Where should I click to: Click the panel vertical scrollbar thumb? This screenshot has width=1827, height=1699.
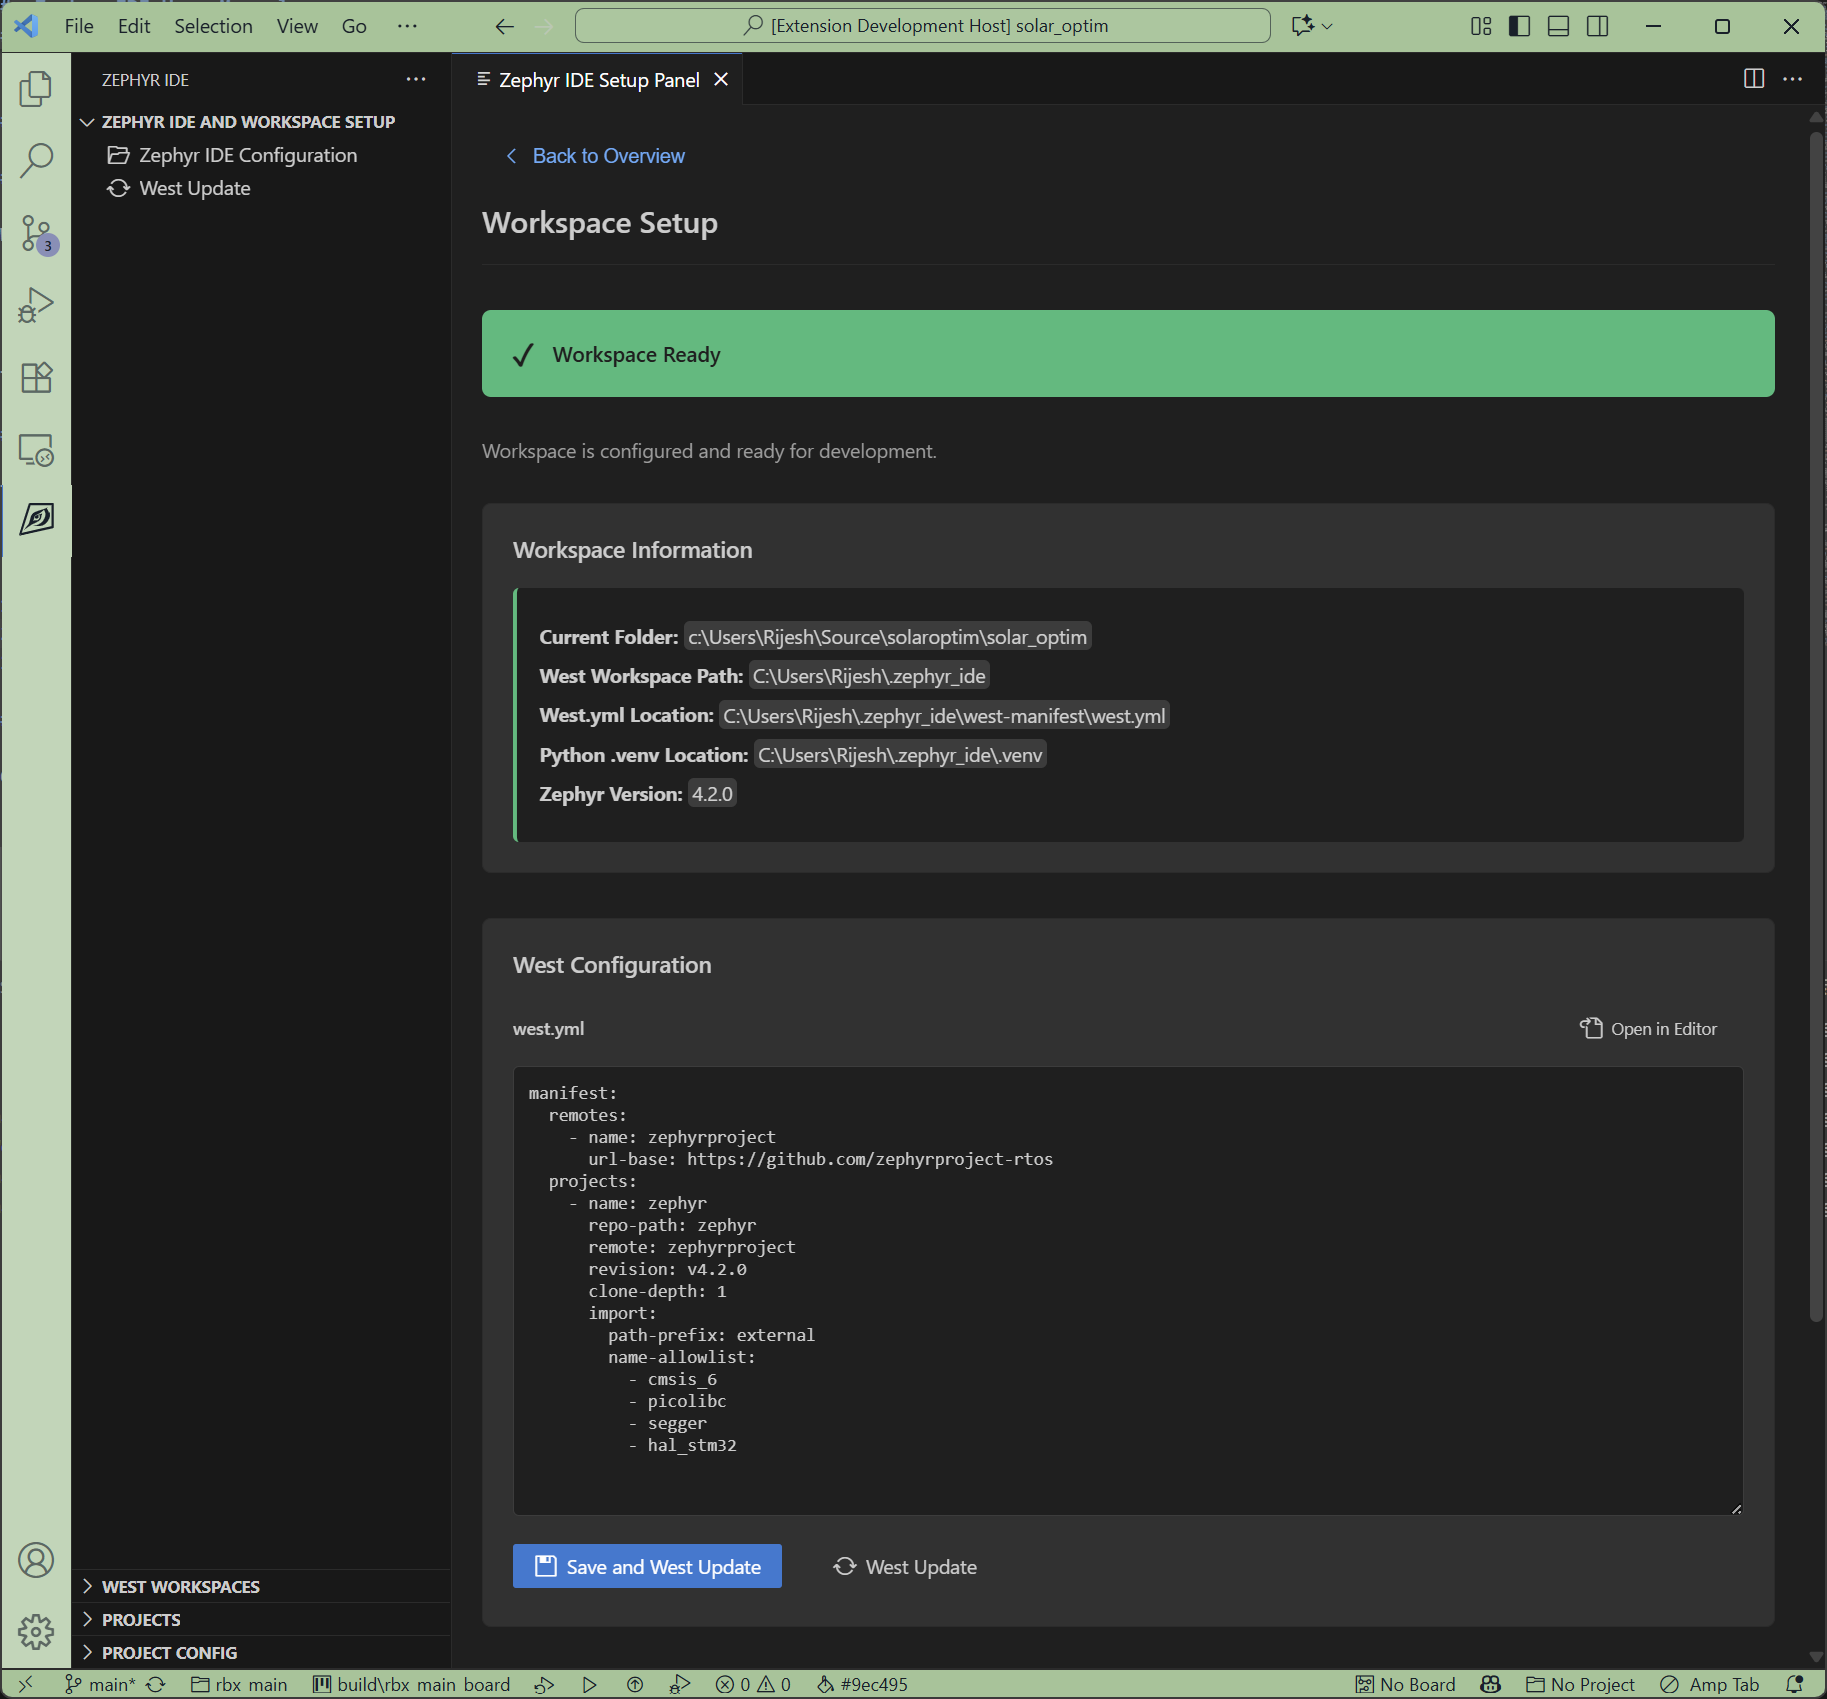1816,726
